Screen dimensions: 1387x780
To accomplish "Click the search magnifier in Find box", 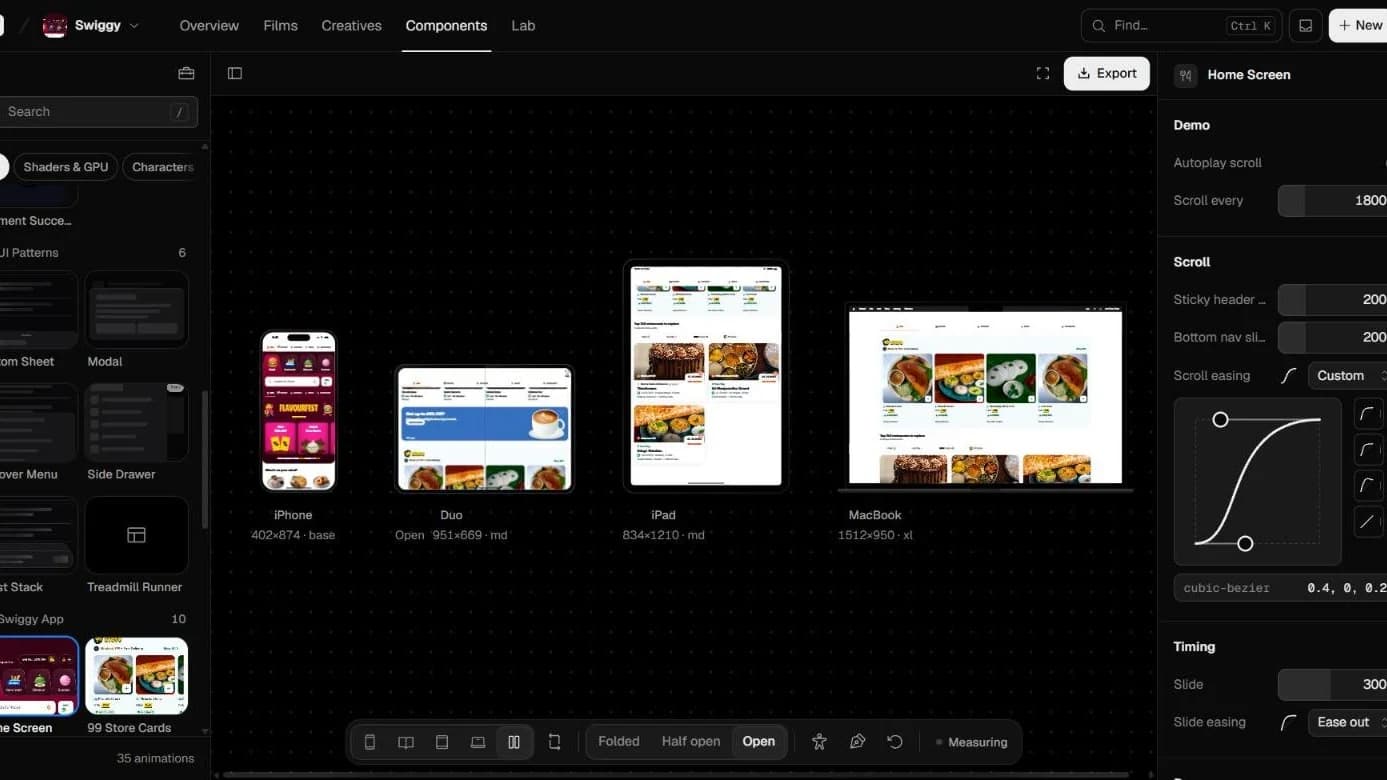I will (1099, 26).
